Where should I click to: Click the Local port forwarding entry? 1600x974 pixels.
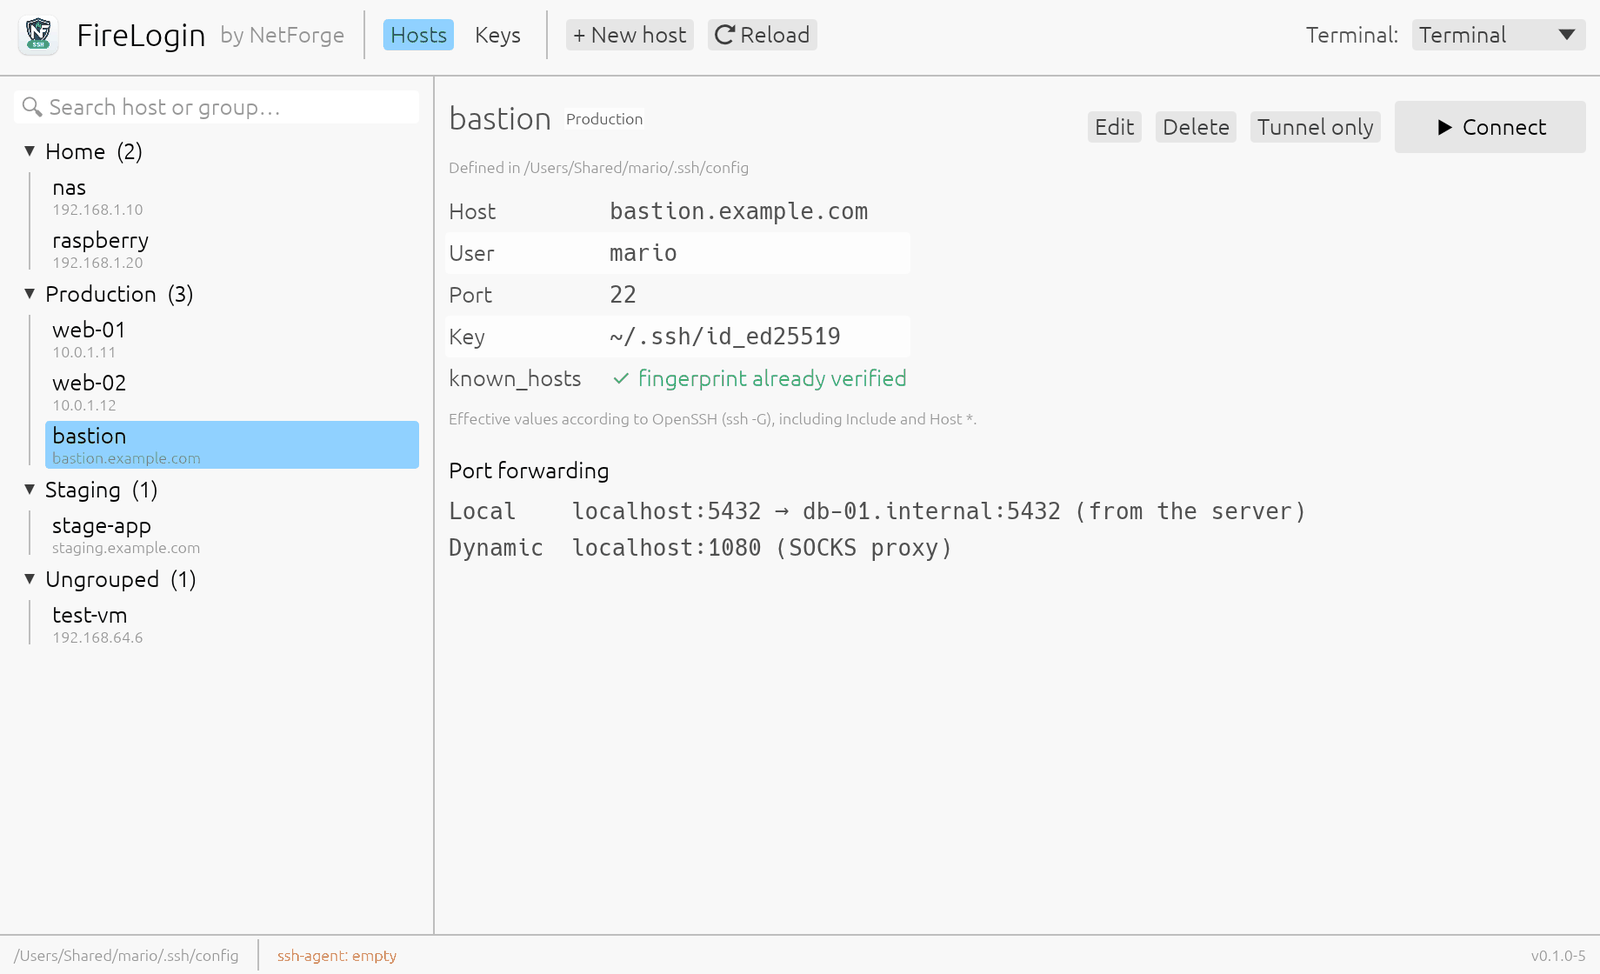coord(877,511)
